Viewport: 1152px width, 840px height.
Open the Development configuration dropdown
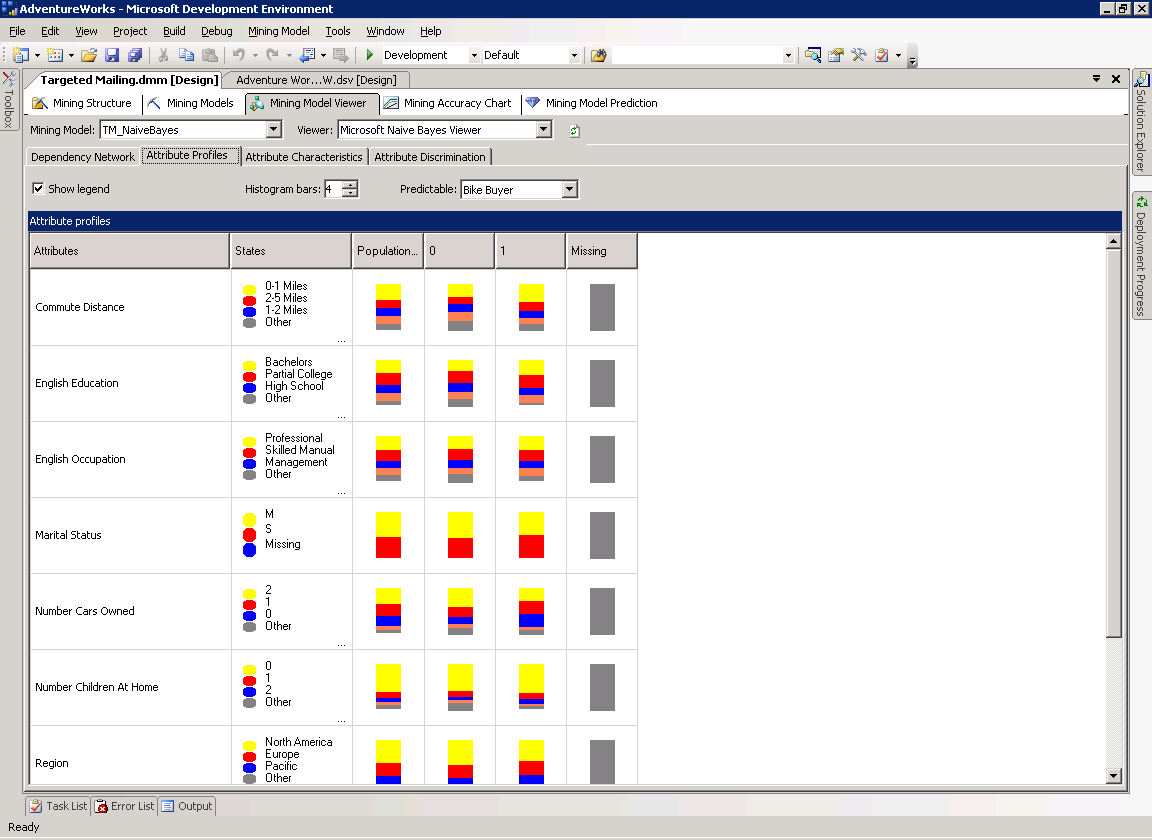(474, 55)
